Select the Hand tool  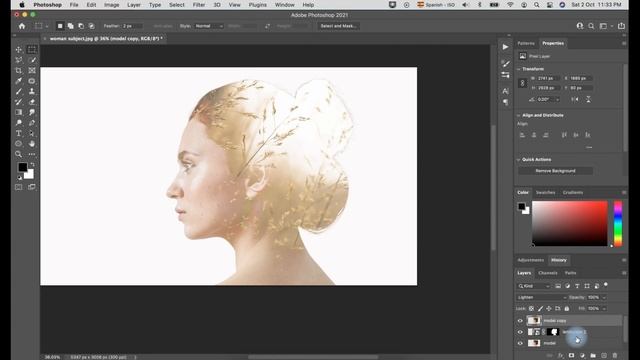tap(32, 144)
